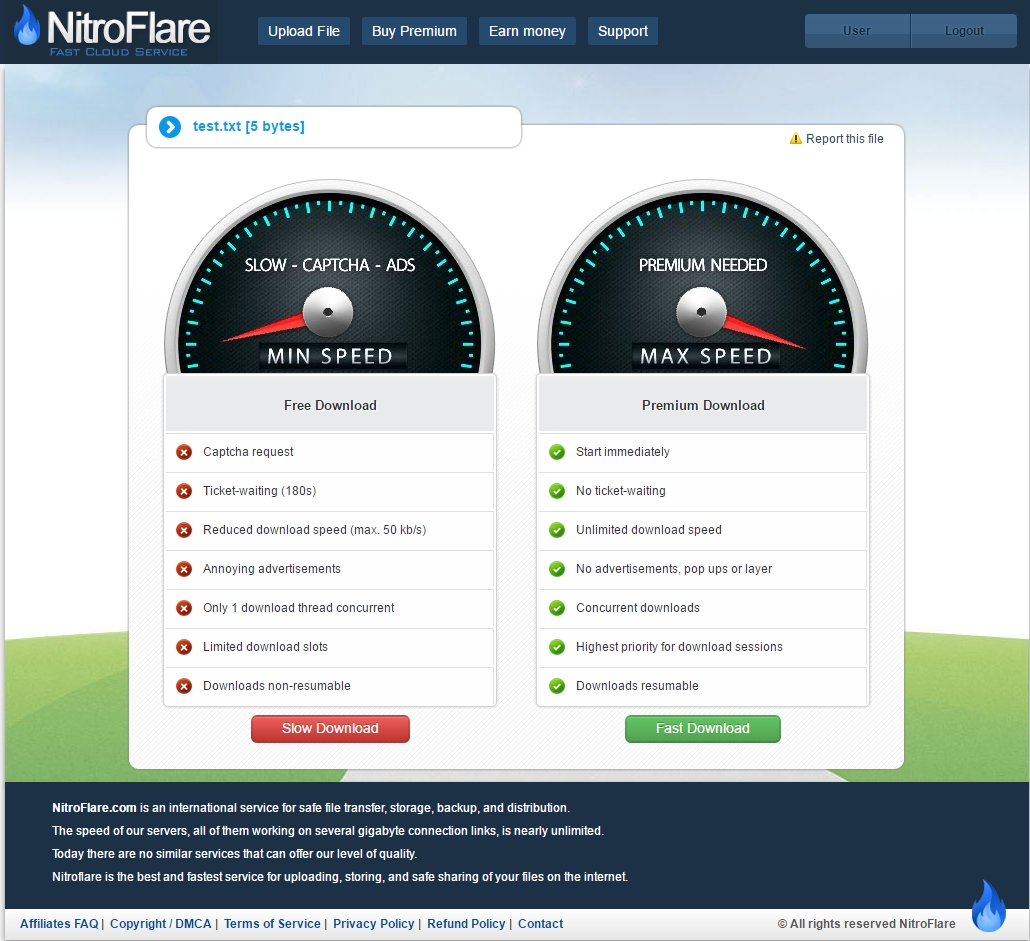Open the User account button
Viewport: 1030px width, 941px height.
(x=857, y=31)
